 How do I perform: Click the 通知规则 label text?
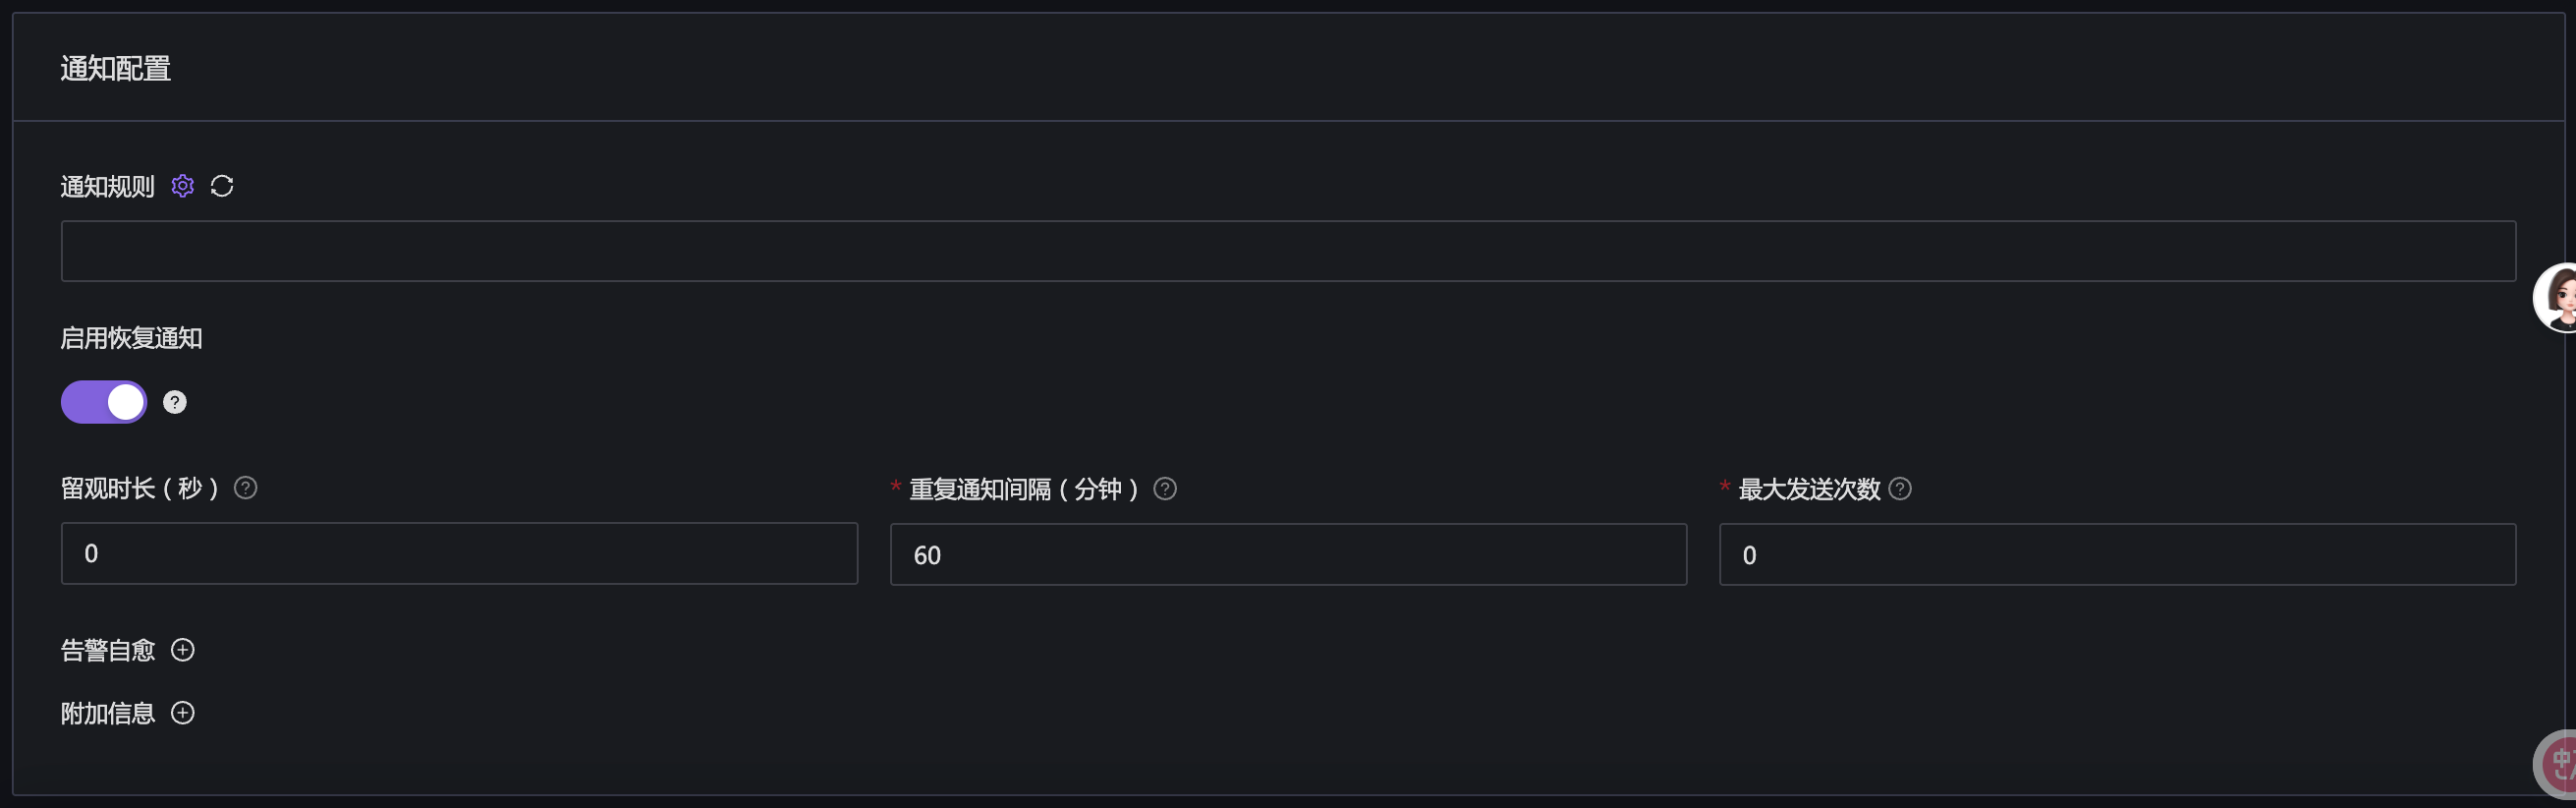pyautogui.click(x=108, y=187)
